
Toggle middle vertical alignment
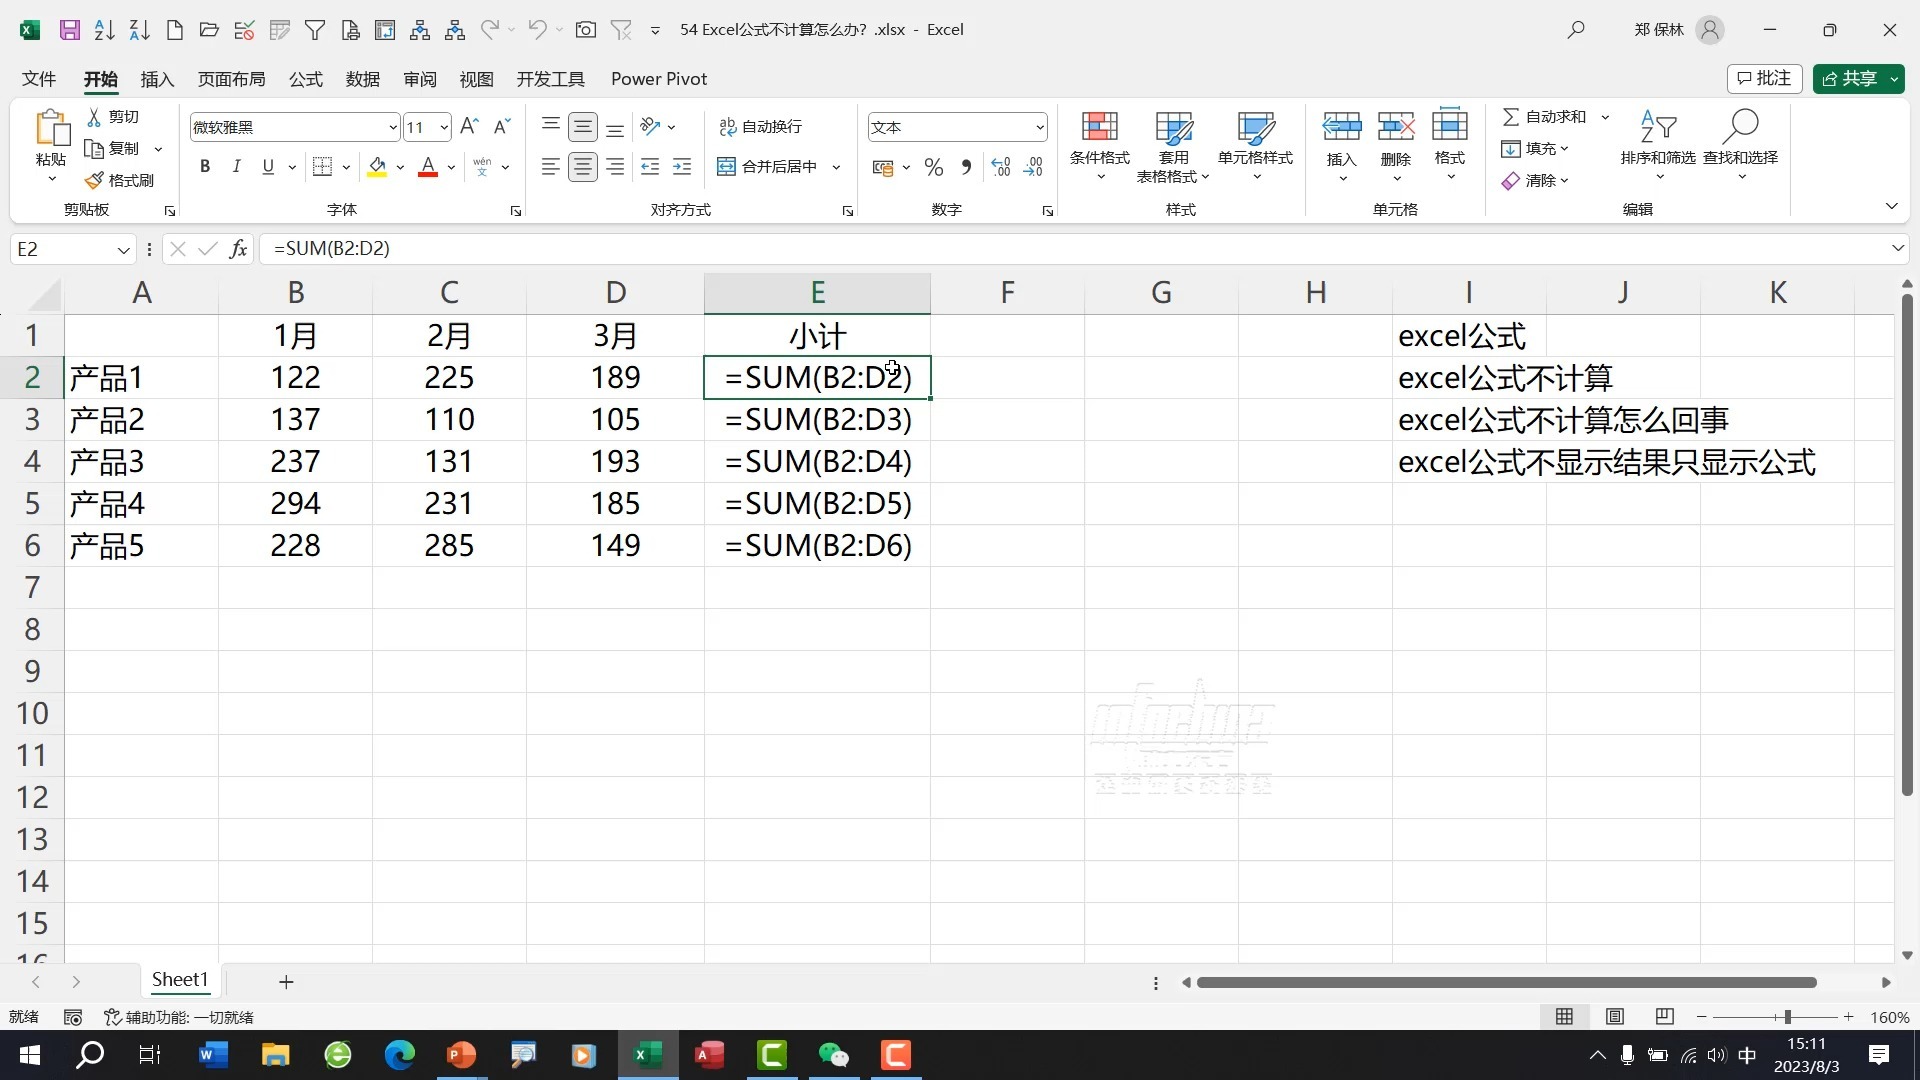(x=583, y=127)
